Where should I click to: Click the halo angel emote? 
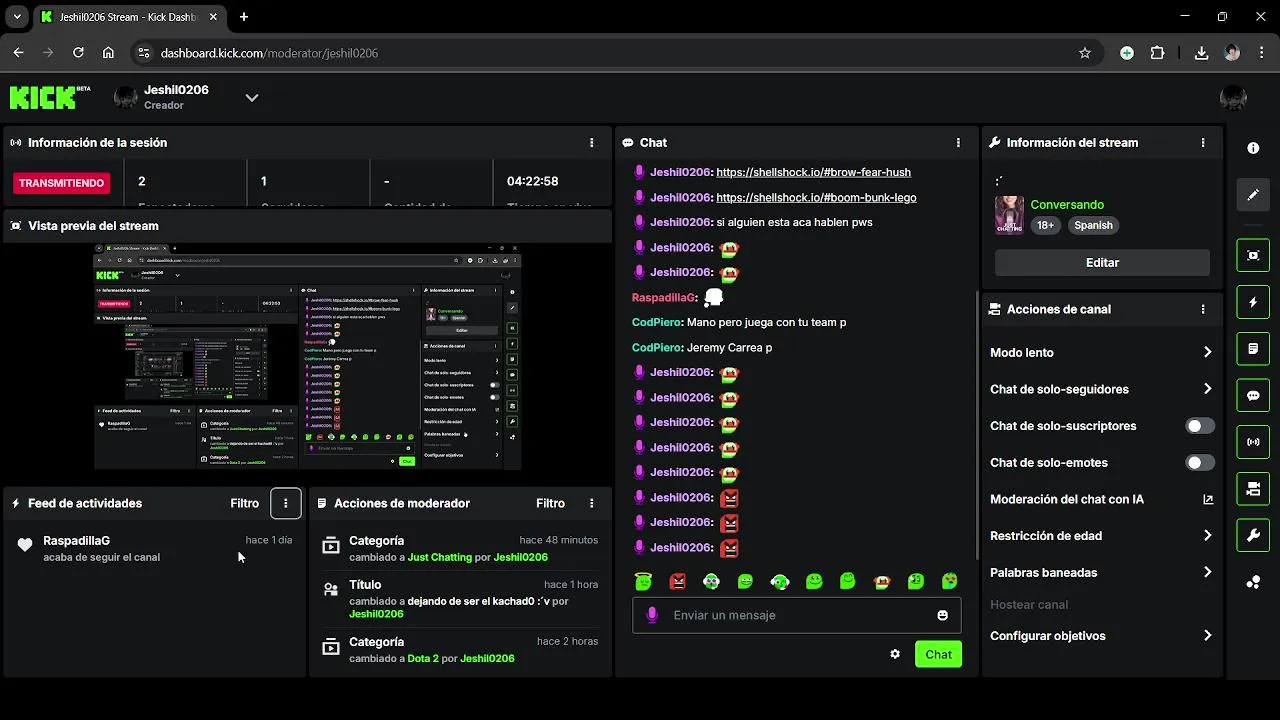tap(644, 581)
